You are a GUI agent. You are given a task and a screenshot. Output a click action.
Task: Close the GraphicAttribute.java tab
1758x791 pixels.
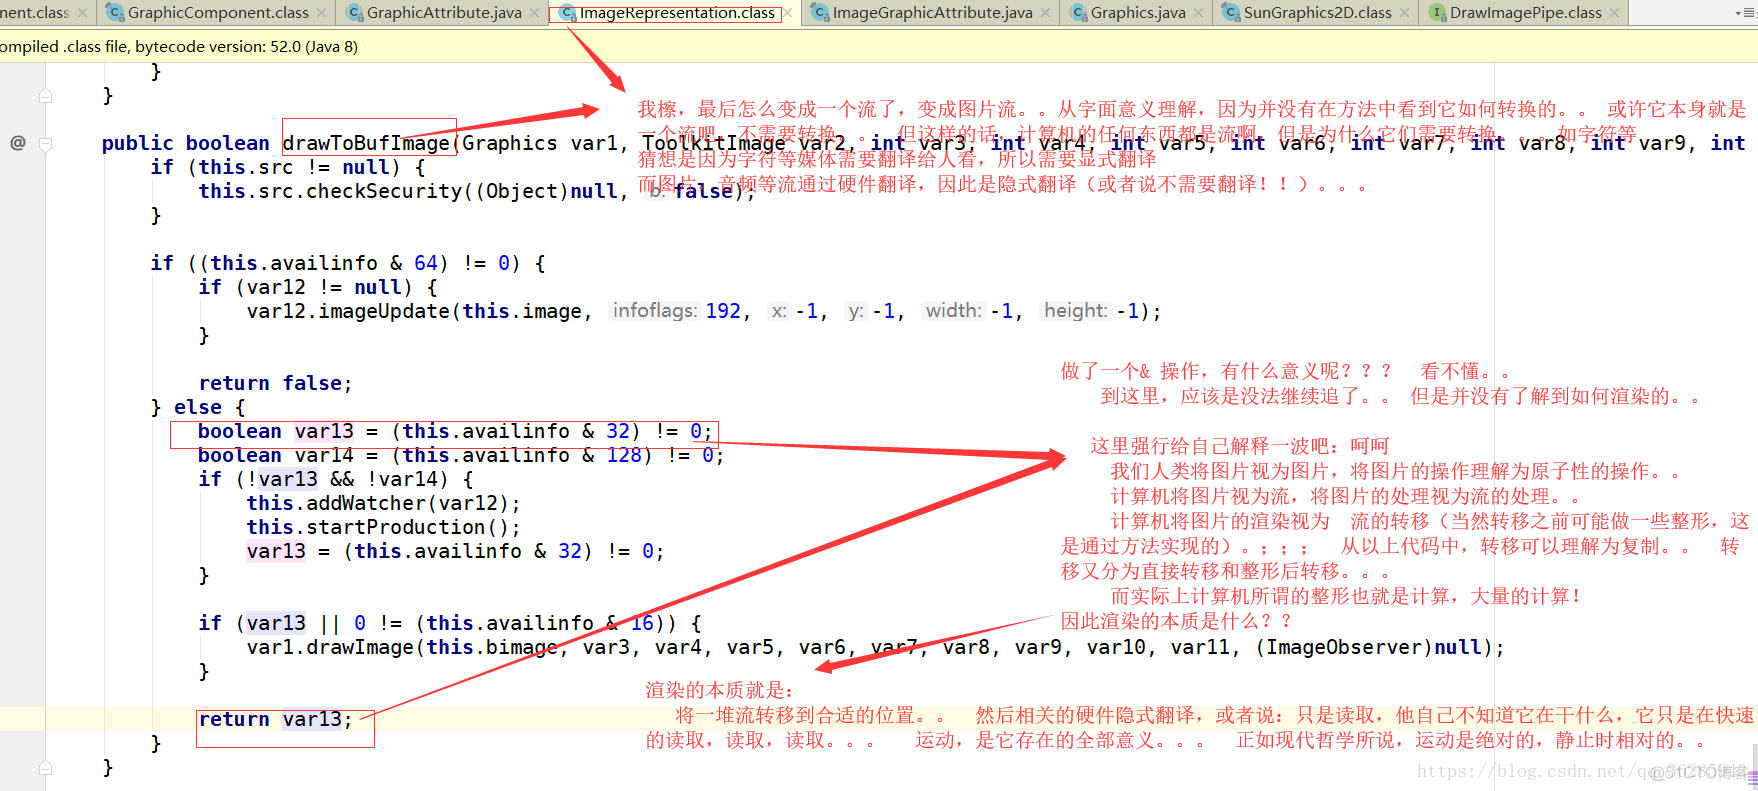(534, 13)
